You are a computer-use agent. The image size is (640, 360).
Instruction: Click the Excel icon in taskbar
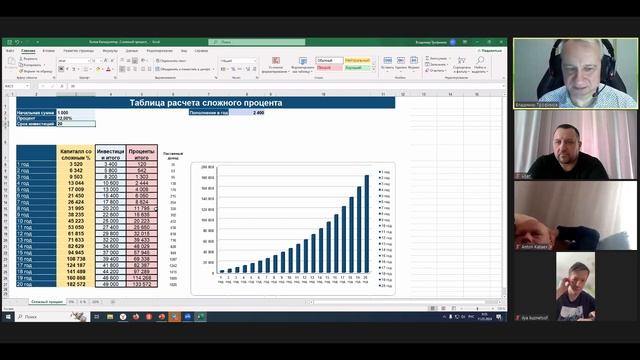(x=200, y=317)
